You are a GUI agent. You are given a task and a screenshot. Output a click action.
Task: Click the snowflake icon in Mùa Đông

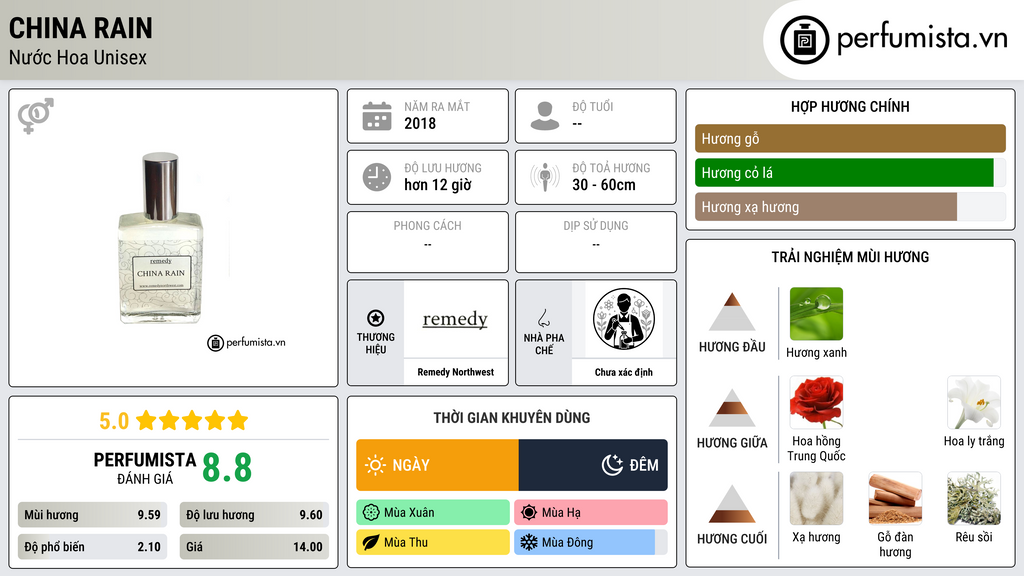coord(529,542)
